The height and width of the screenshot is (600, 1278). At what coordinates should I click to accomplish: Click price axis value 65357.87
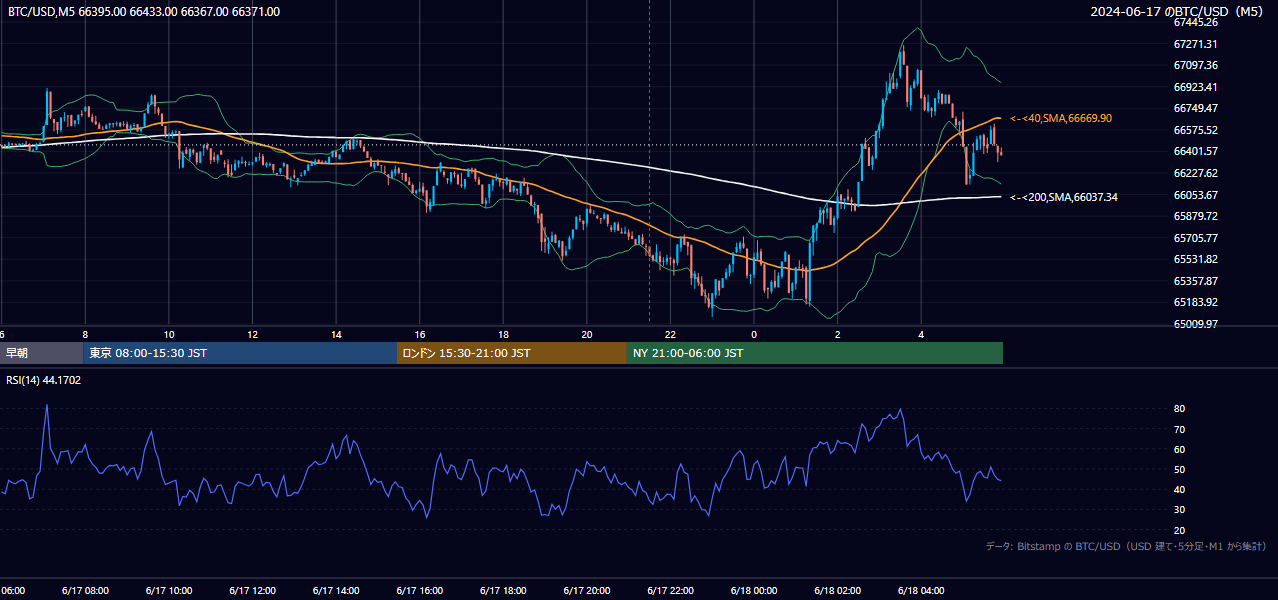click(1196, 281)
